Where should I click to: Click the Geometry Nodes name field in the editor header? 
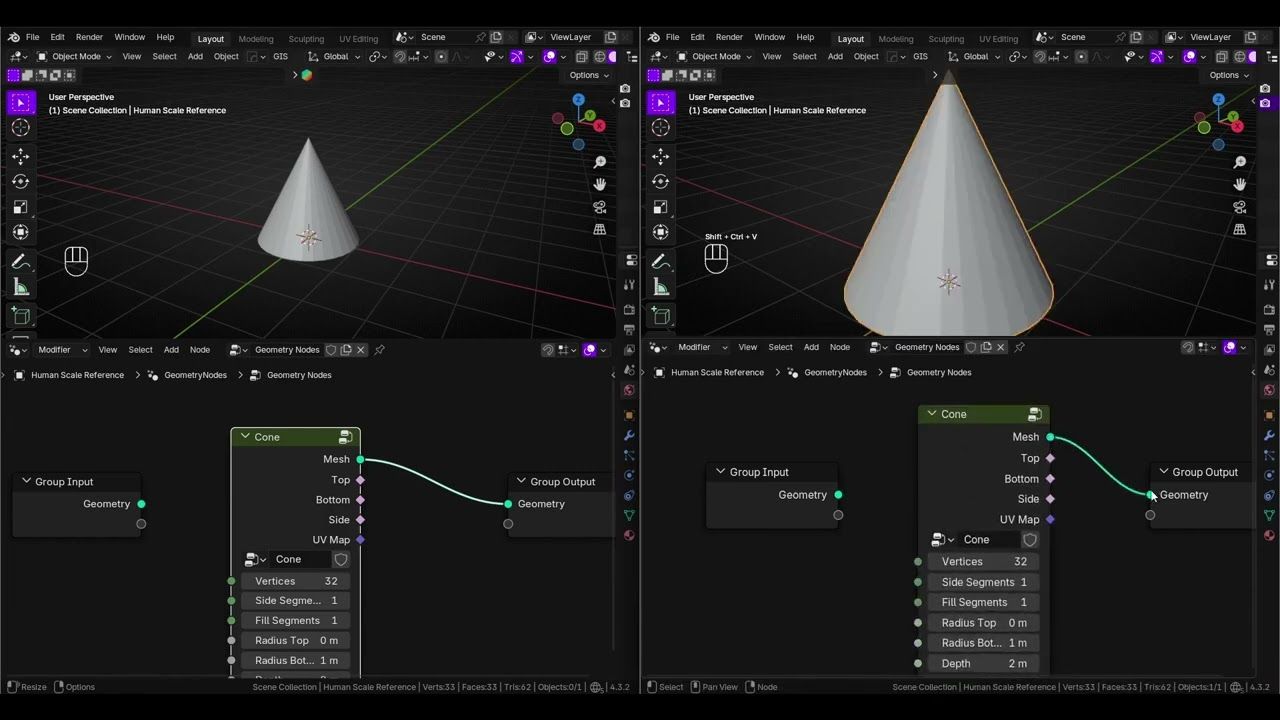click(287, 350)
